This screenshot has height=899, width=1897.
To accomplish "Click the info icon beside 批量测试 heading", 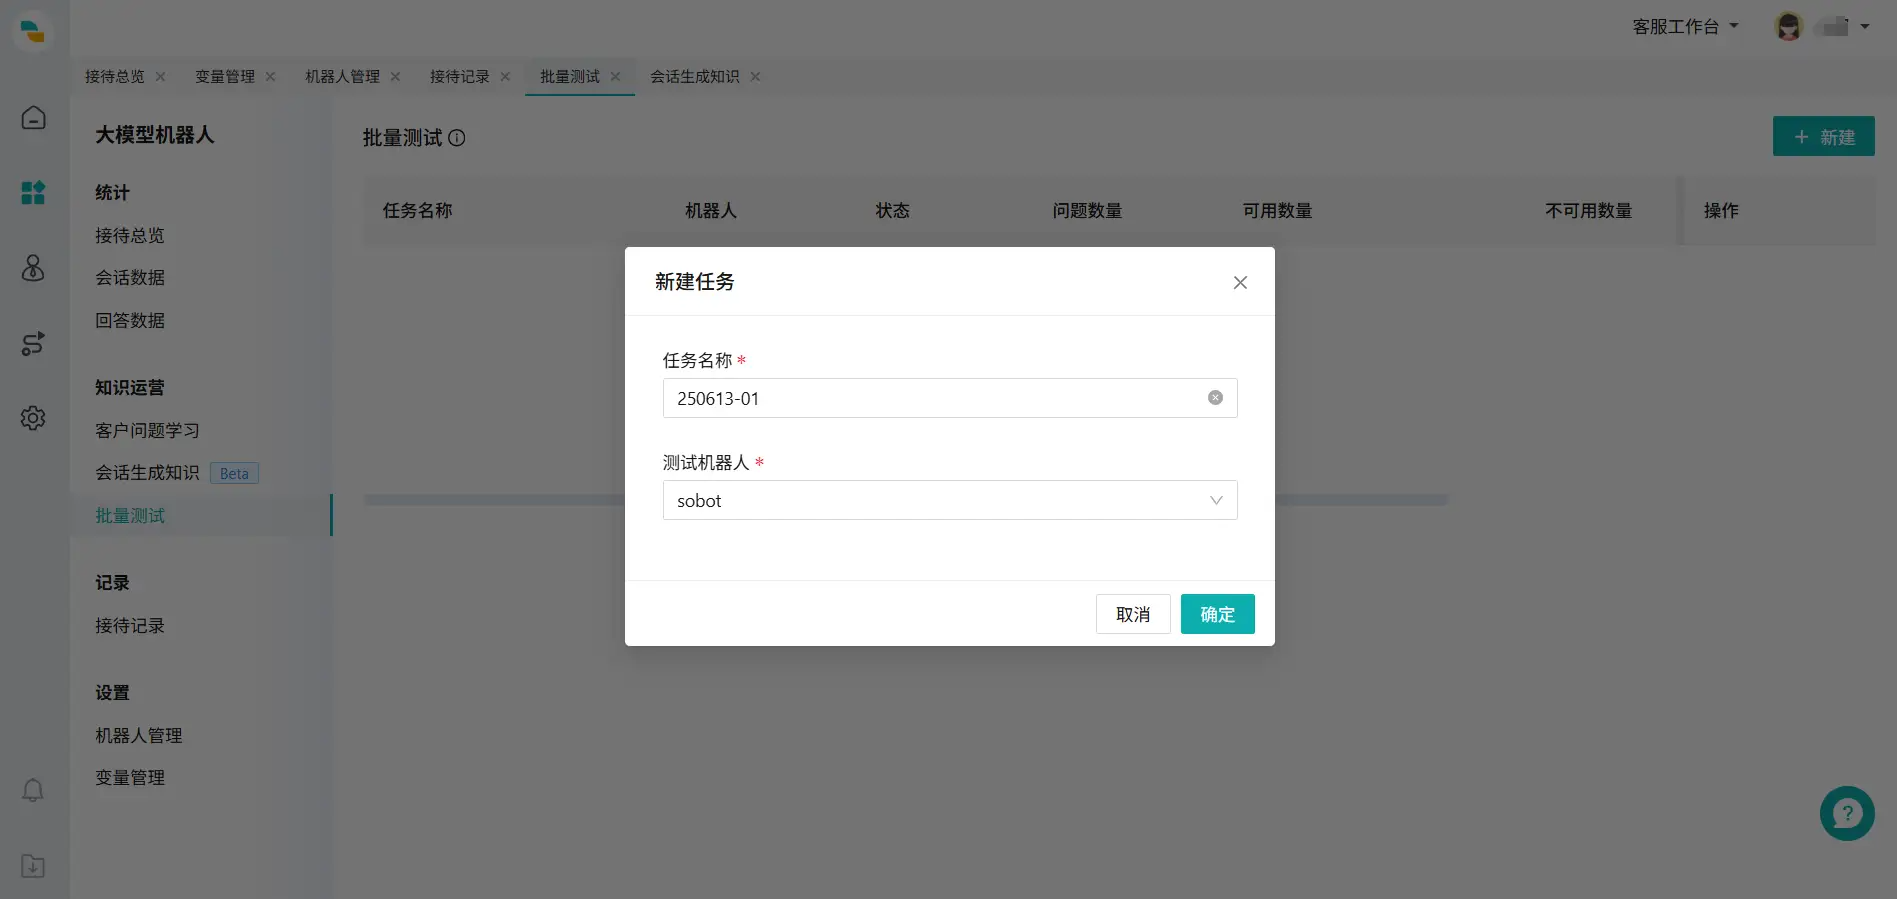I will 457,138.
